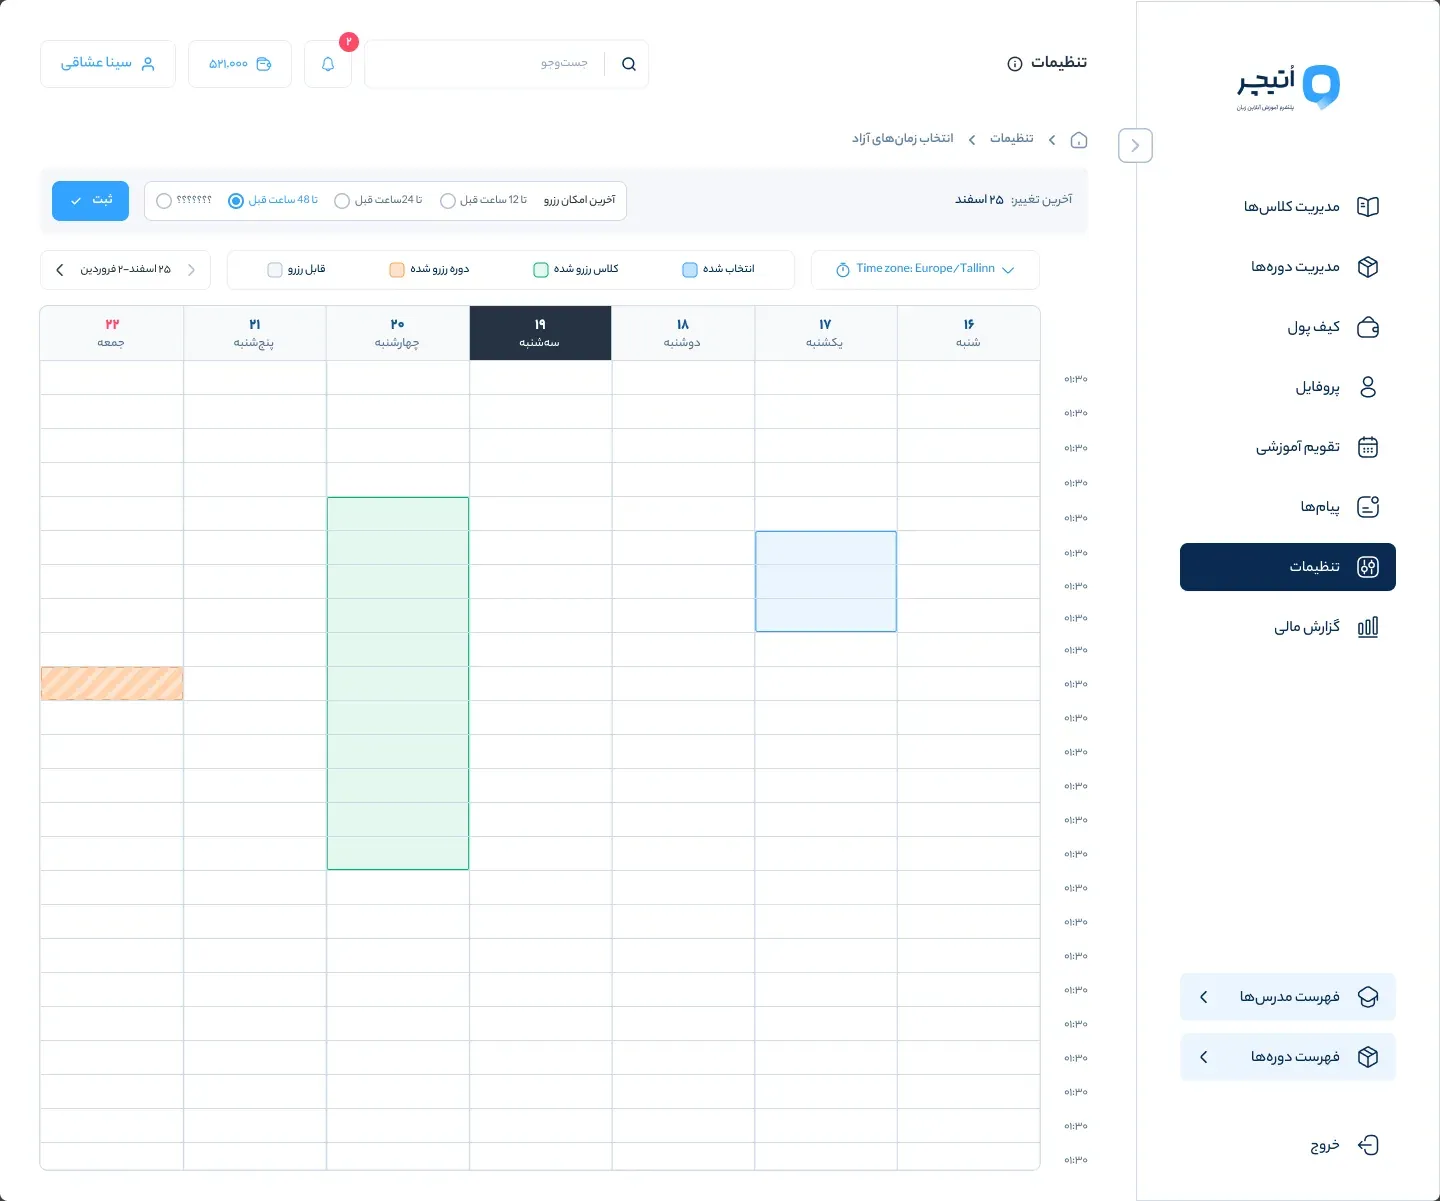
Task: Go to home via breadcrumb house icon
Action: (1079, 140)
